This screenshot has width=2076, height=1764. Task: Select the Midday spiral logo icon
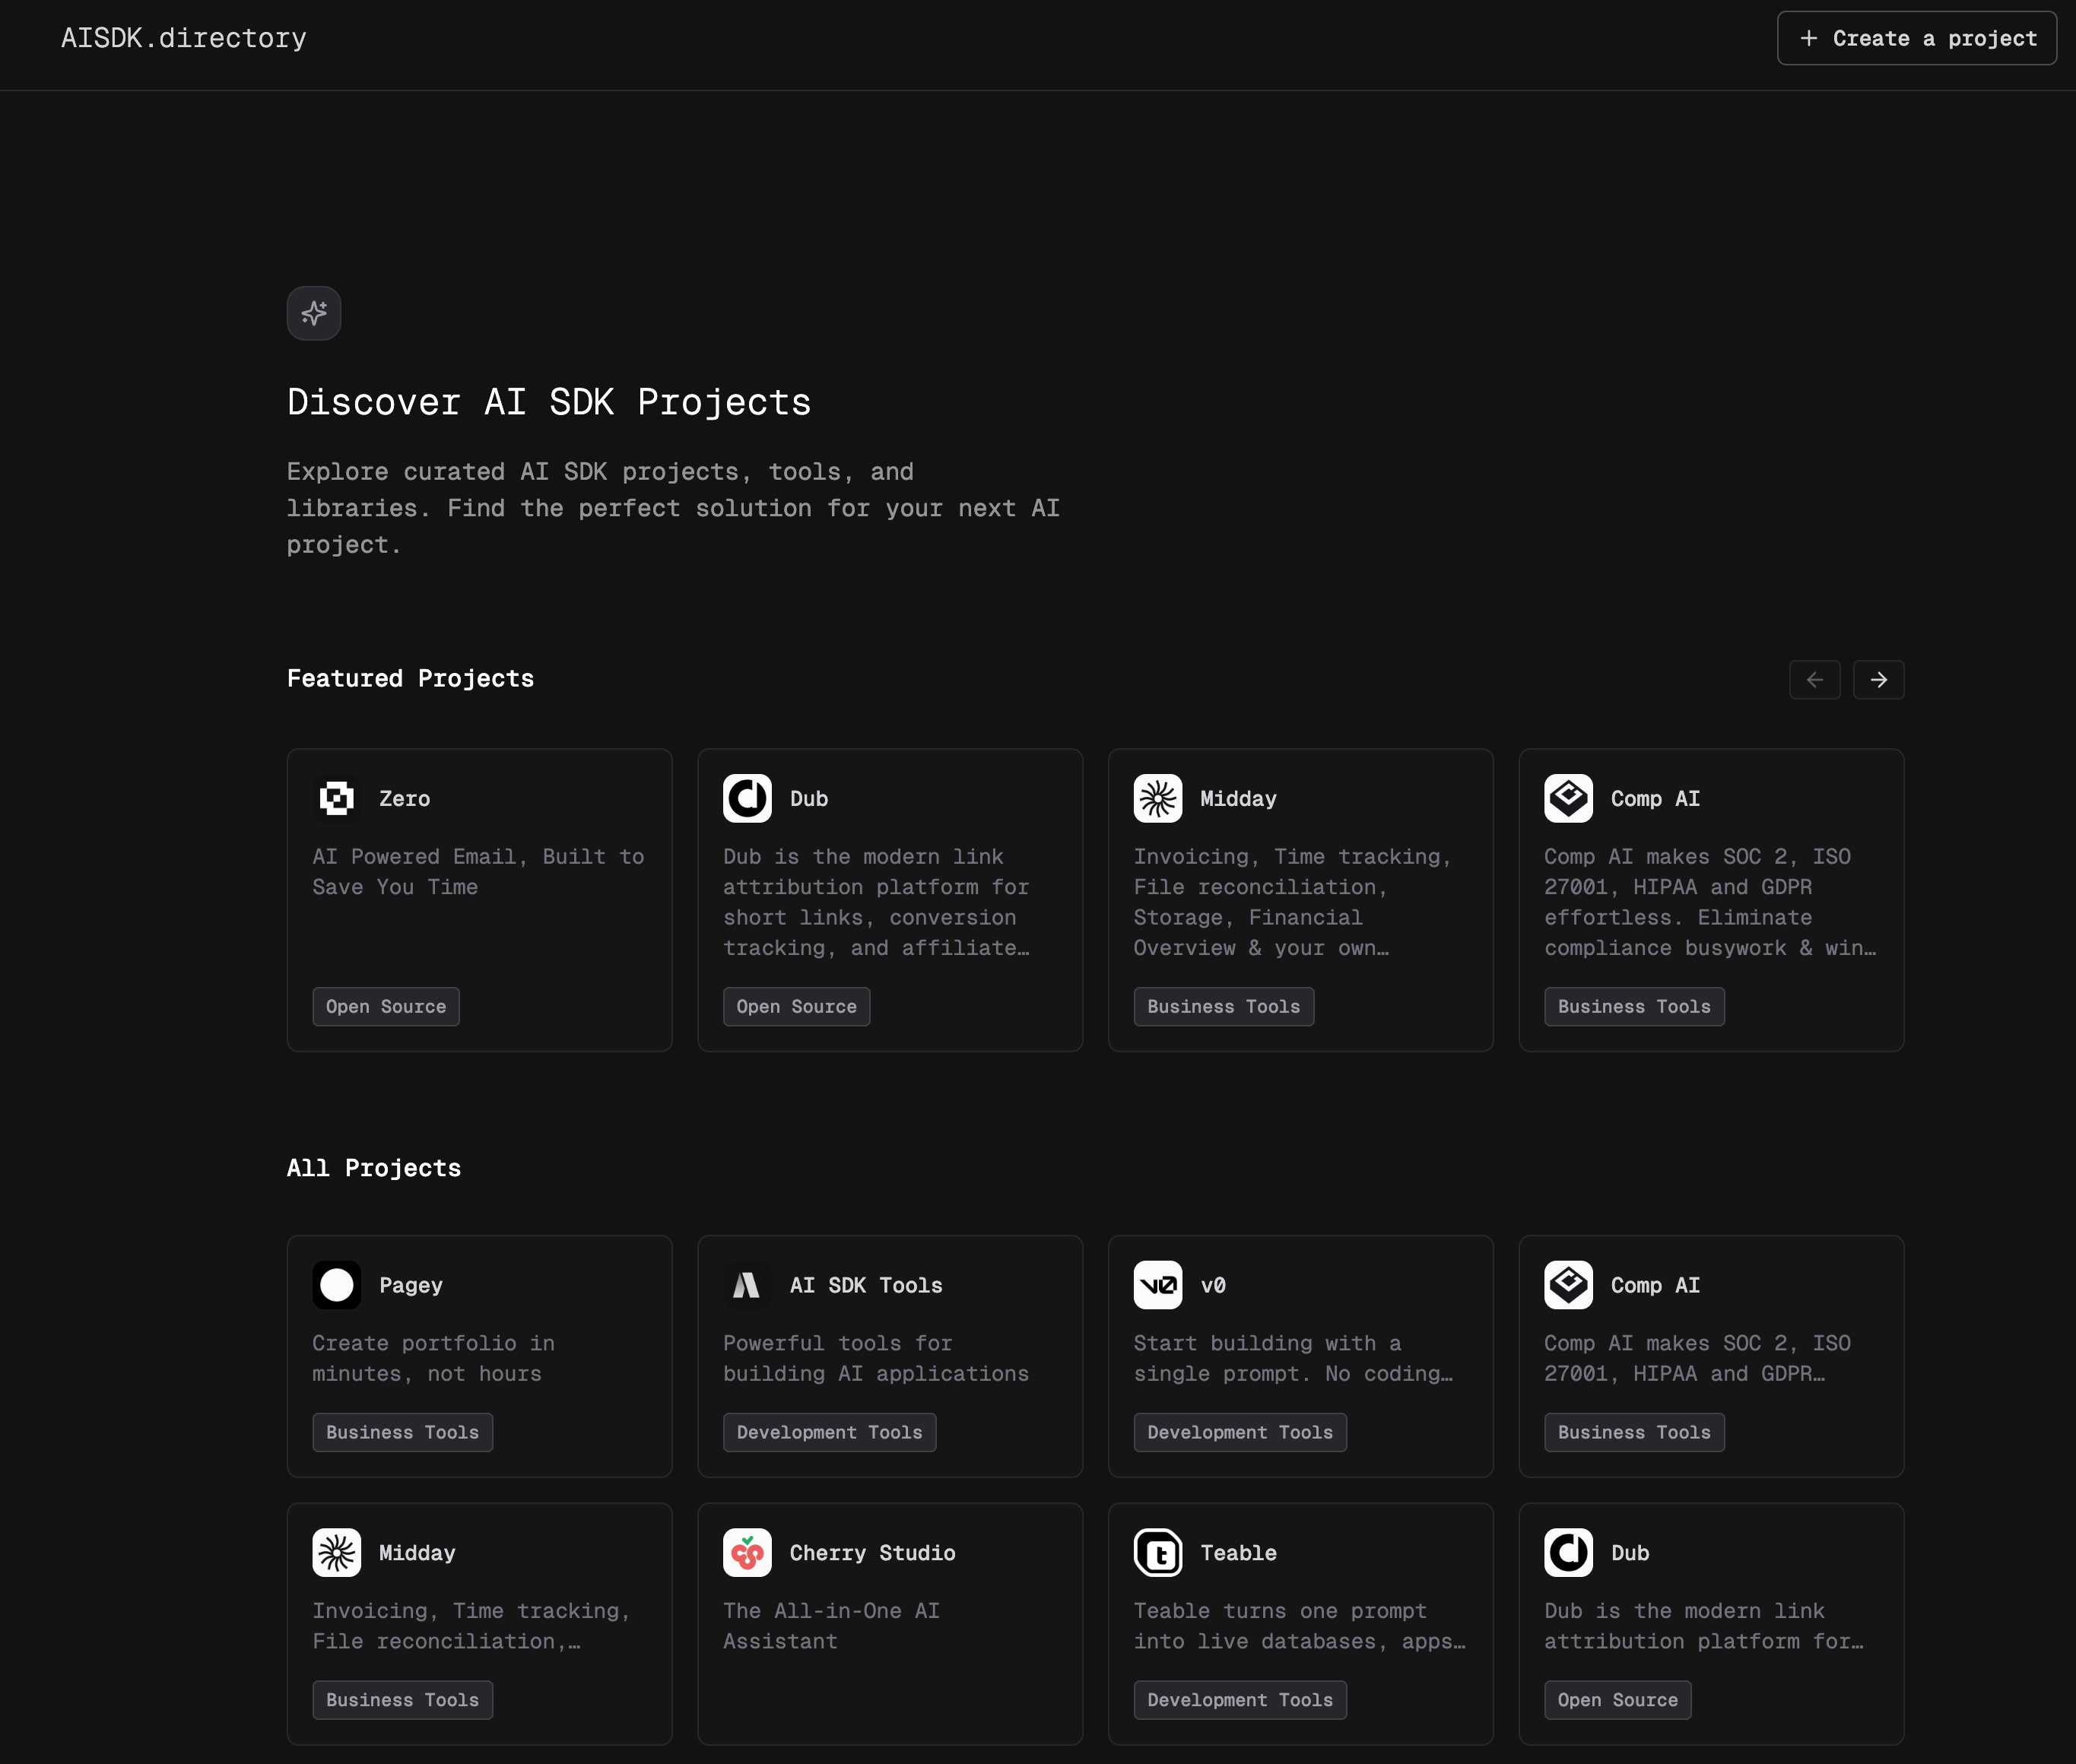tap(1159, 798)
